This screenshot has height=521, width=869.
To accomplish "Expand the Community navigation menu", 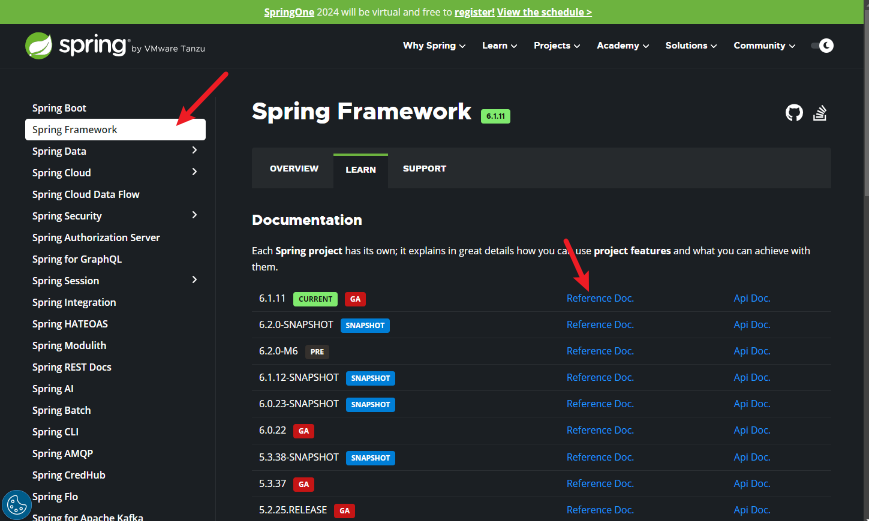I will (x=764, y=45).
